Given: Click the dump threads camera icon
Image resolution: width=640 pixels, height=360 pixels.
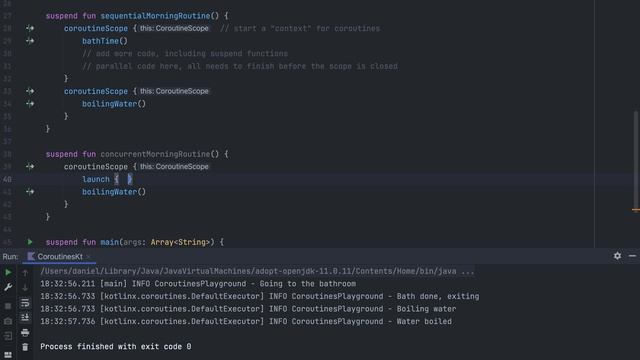Looking at the screenshot, I should tap(8, 321).
